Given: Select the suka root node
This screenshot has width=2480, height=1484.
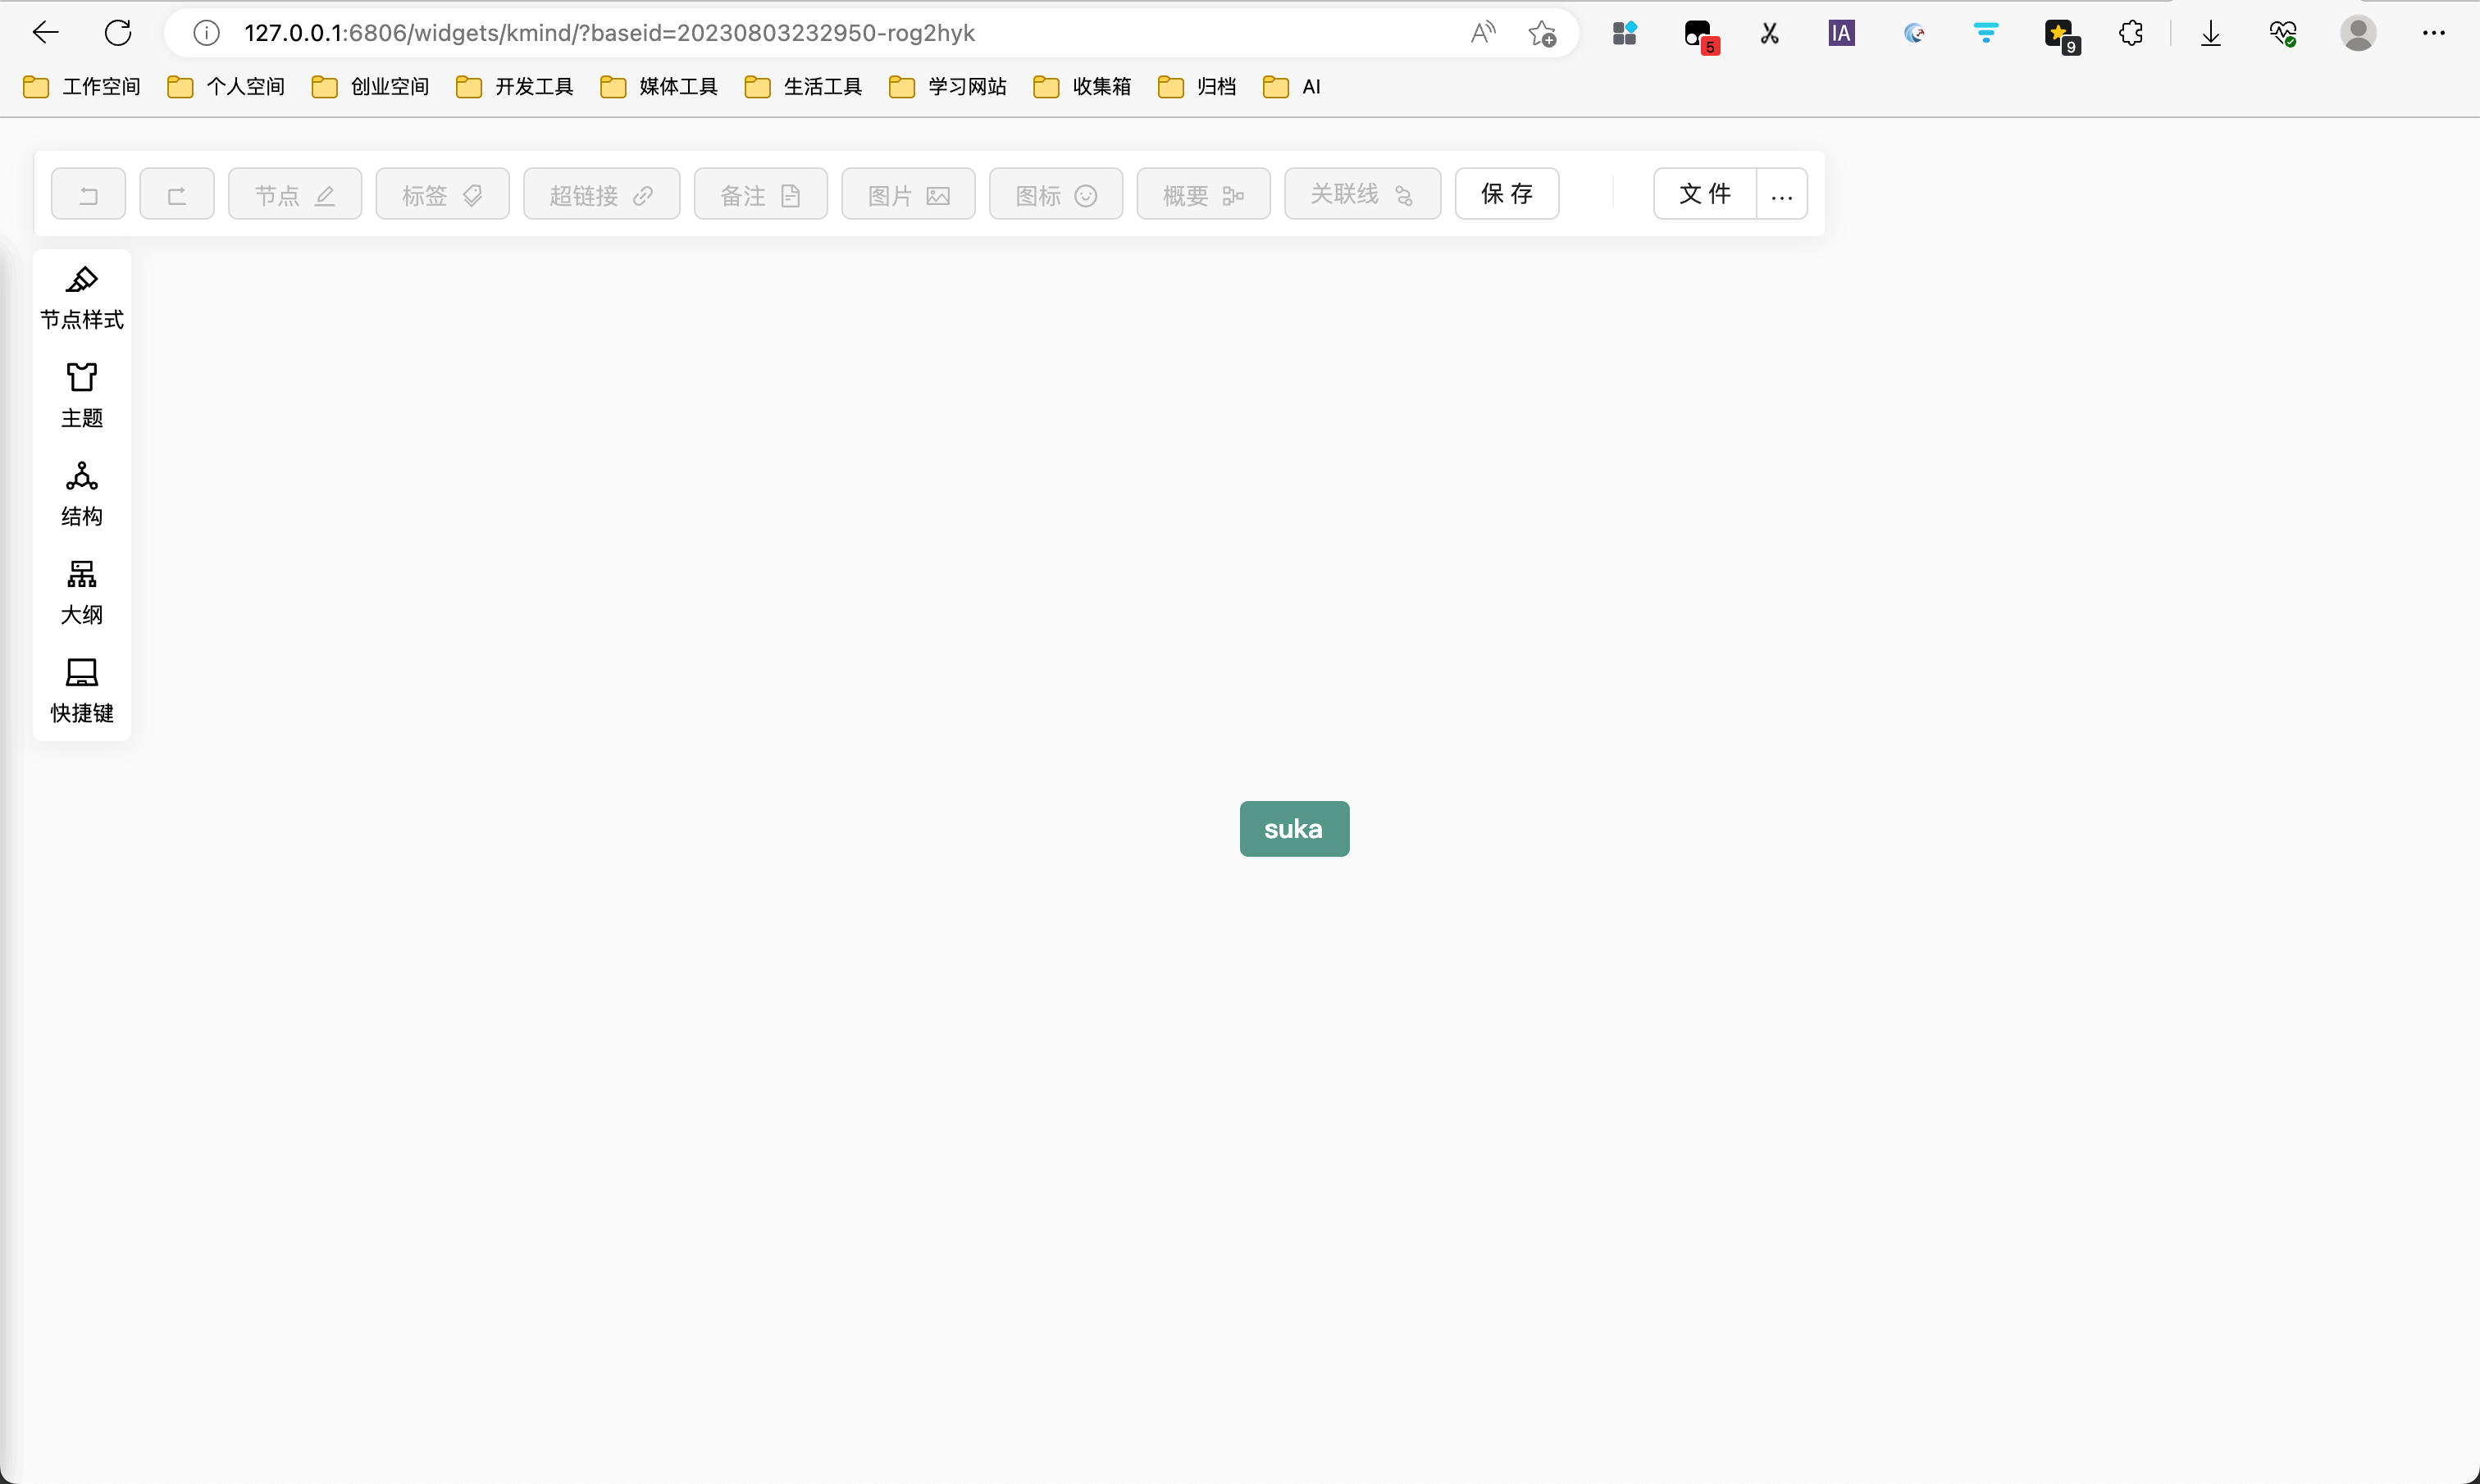Looking at the screenshot, I should (x=1293, y=828).
